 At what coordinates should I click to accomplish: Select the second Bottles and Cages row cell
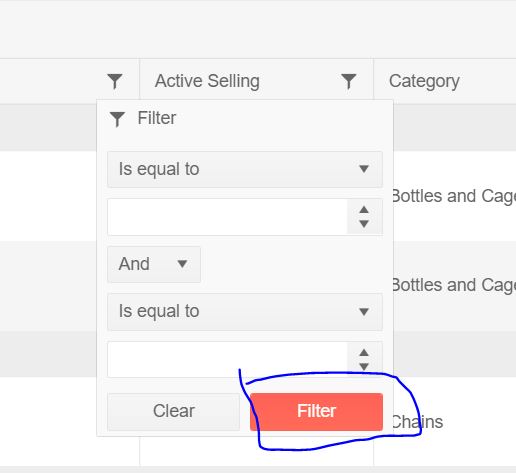click(454, 285)
